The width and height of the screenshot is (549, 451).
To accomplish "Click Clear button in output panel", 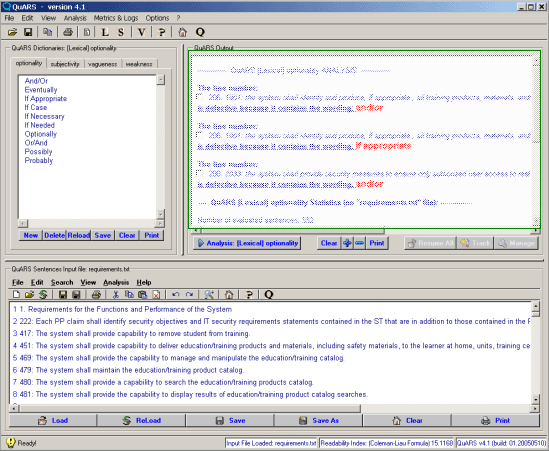I will (x=329, y=243).
